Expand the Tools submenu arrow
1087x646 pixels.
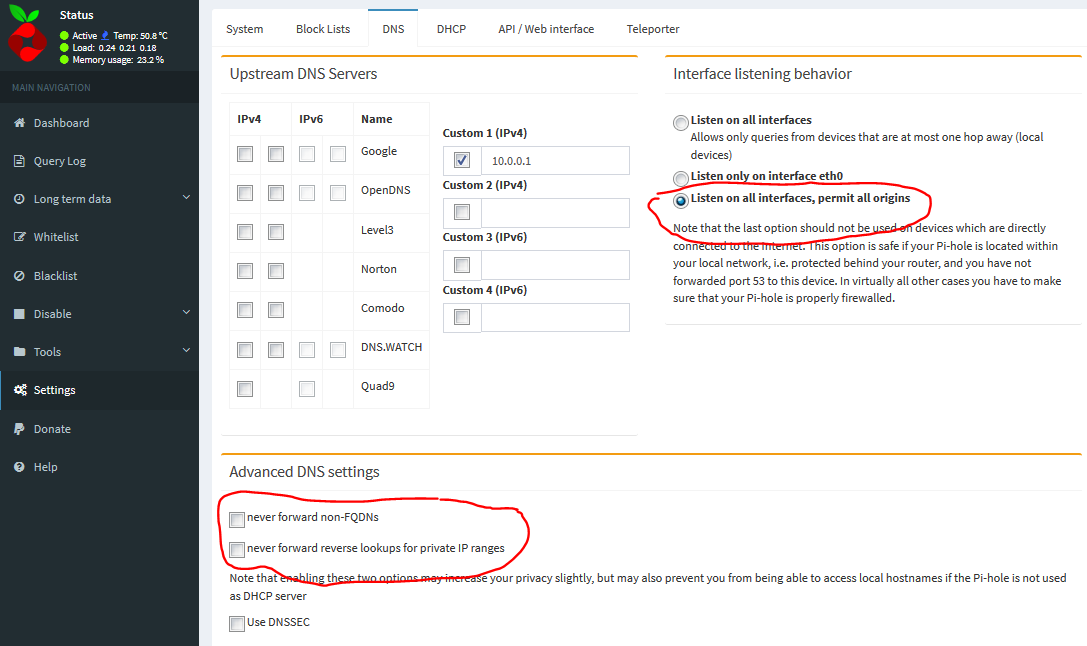pyautogui.click(x=186, y=351)
